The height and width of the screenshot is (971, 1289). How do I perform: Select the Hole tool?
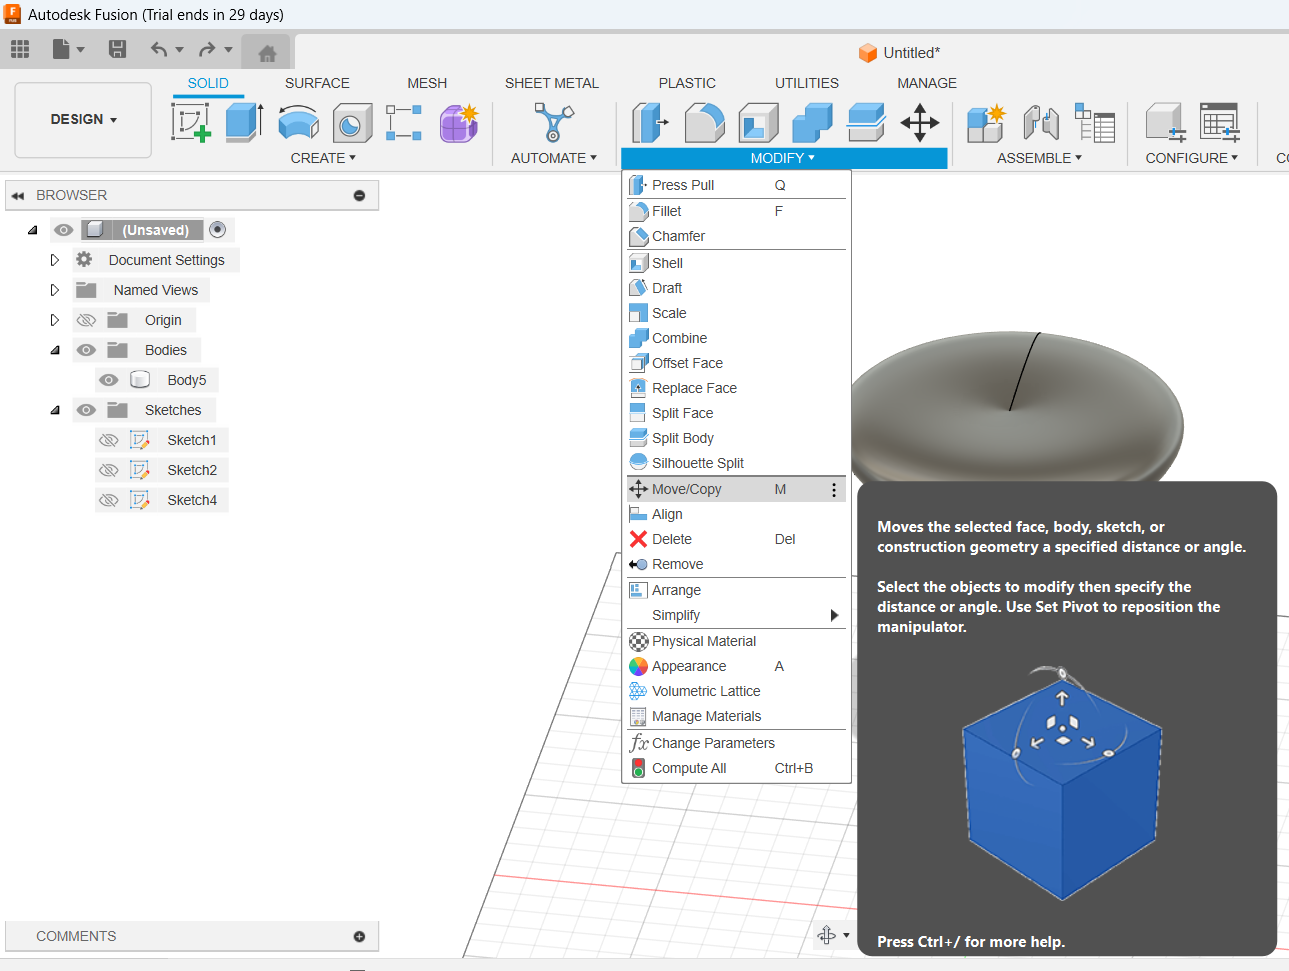coord(352,123)
